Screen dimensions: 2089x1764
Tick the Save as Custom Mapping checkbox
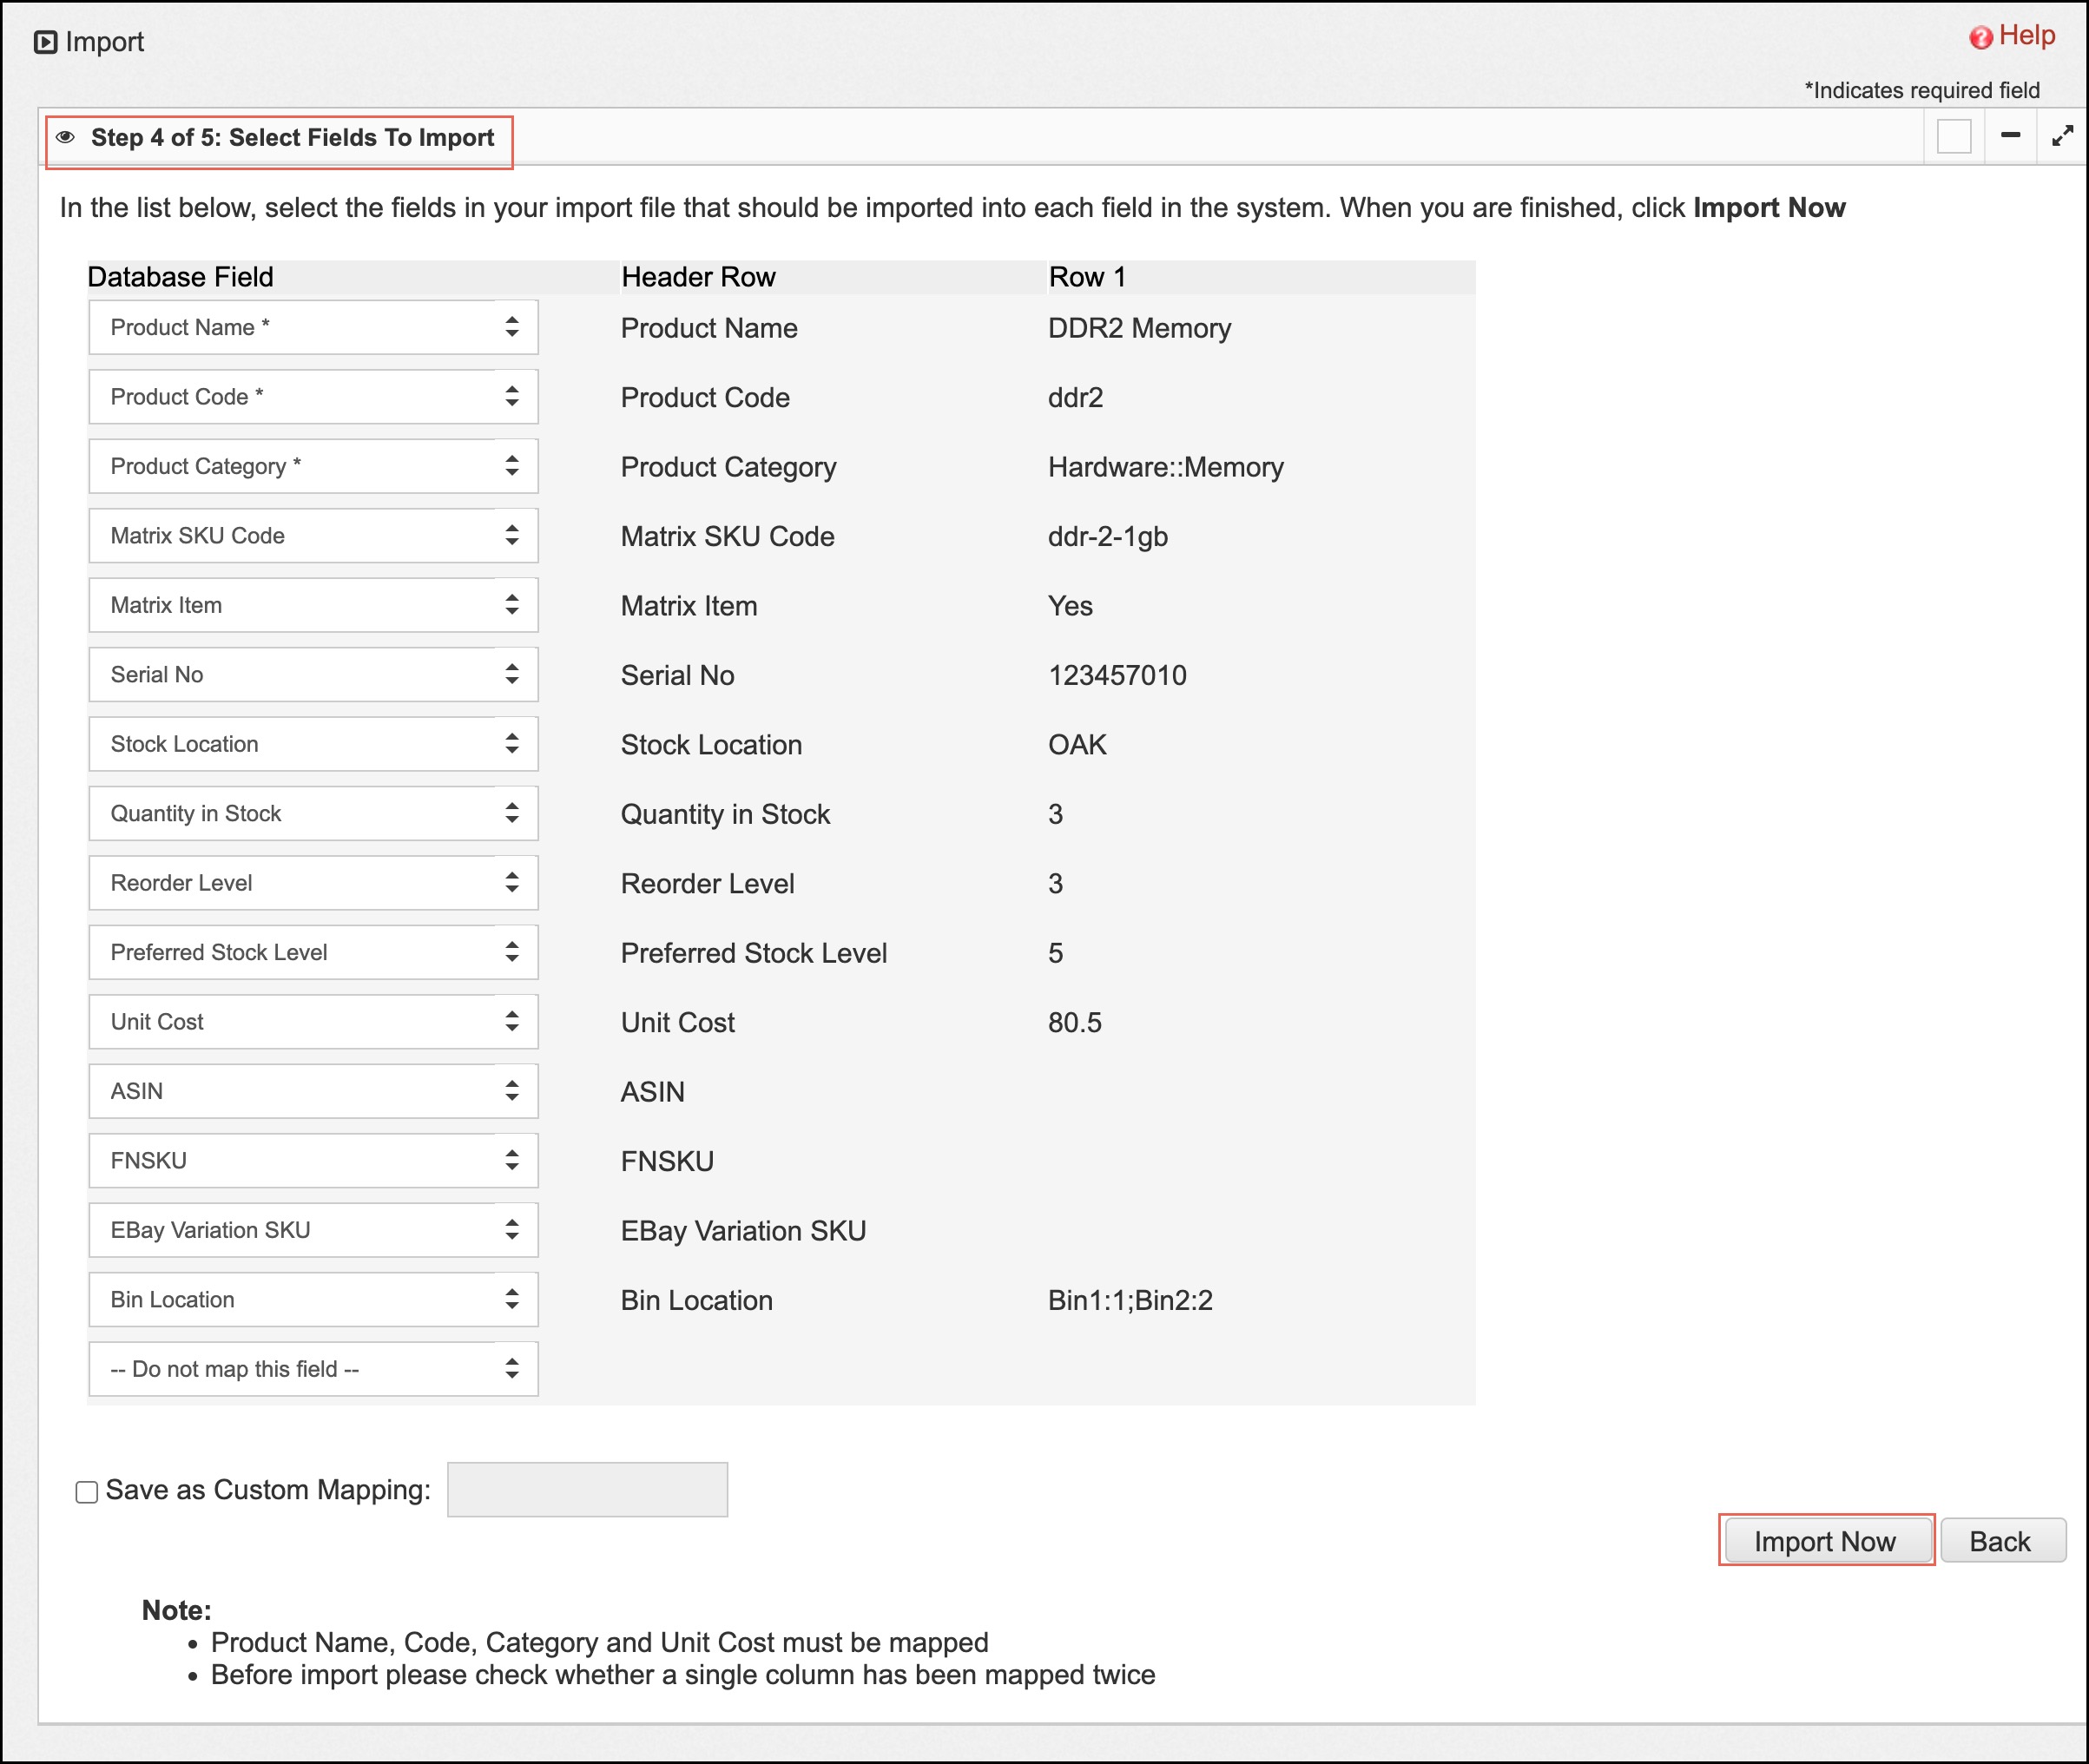(87, 1492)
